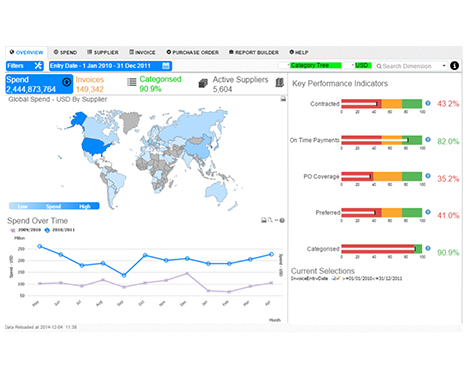Open the USD currency dropdown
466x375 pixels.
361,65
